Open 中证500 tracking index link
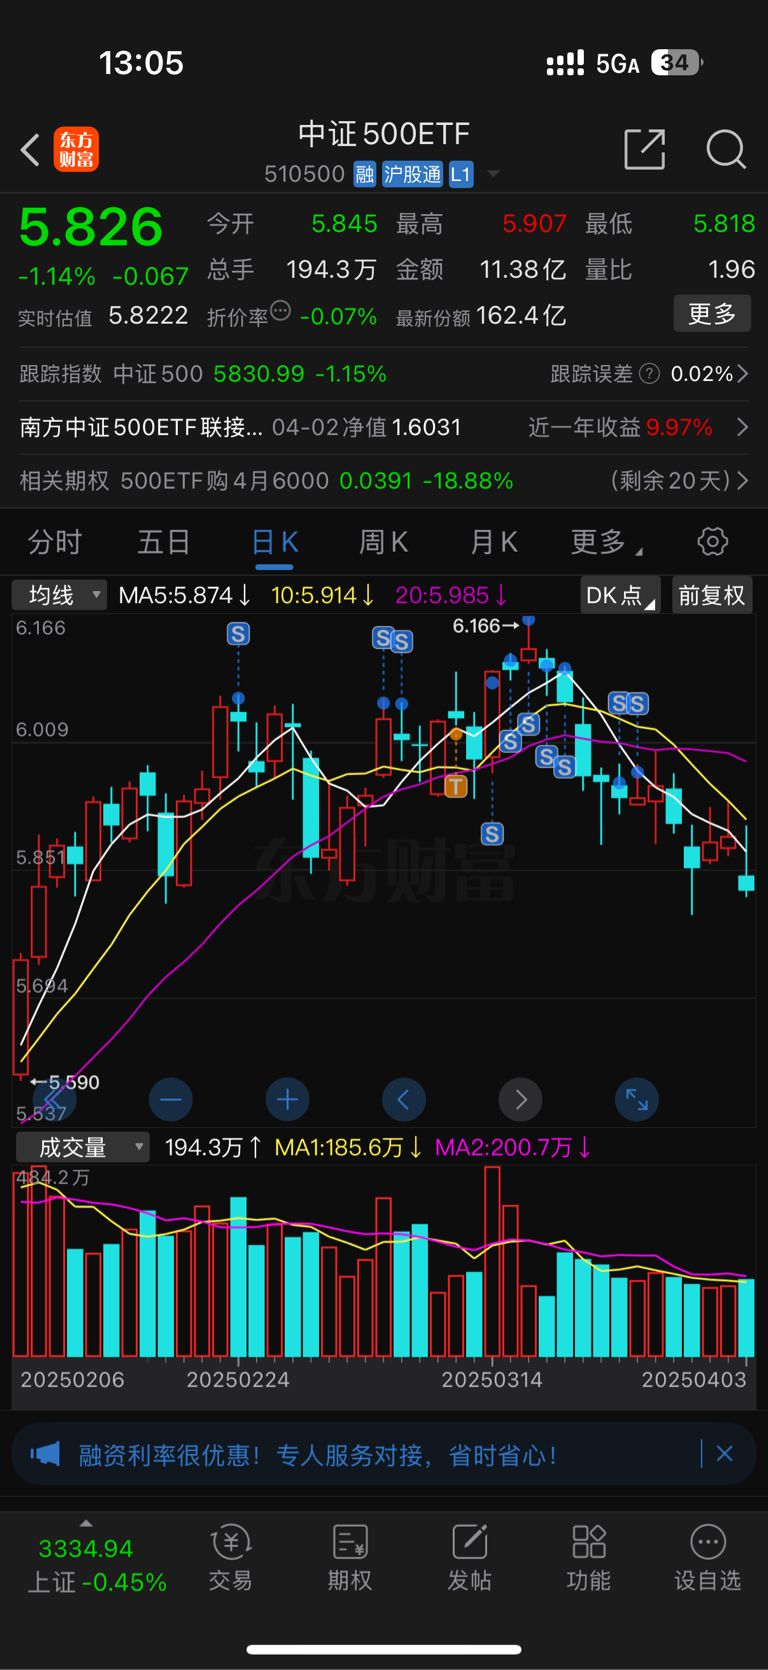The image size is (768, 1670). pyautogui.click(x=158, y=374)
